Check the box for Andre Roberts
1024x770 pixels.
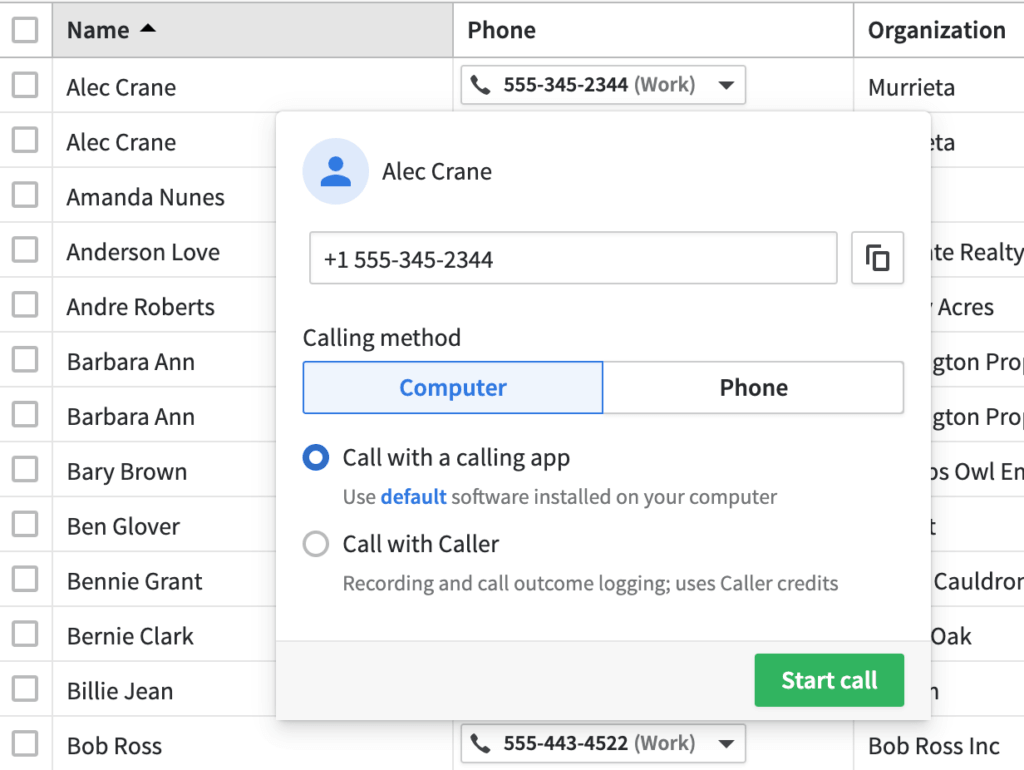tap(25, 304)
